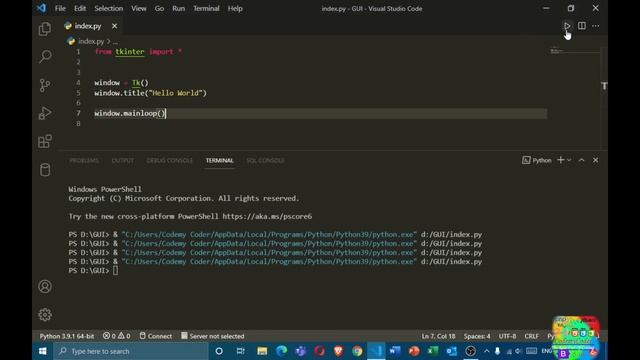Screen dimensions: 640x360
Task: Open the Help menu
Action: tap(235, 8)
